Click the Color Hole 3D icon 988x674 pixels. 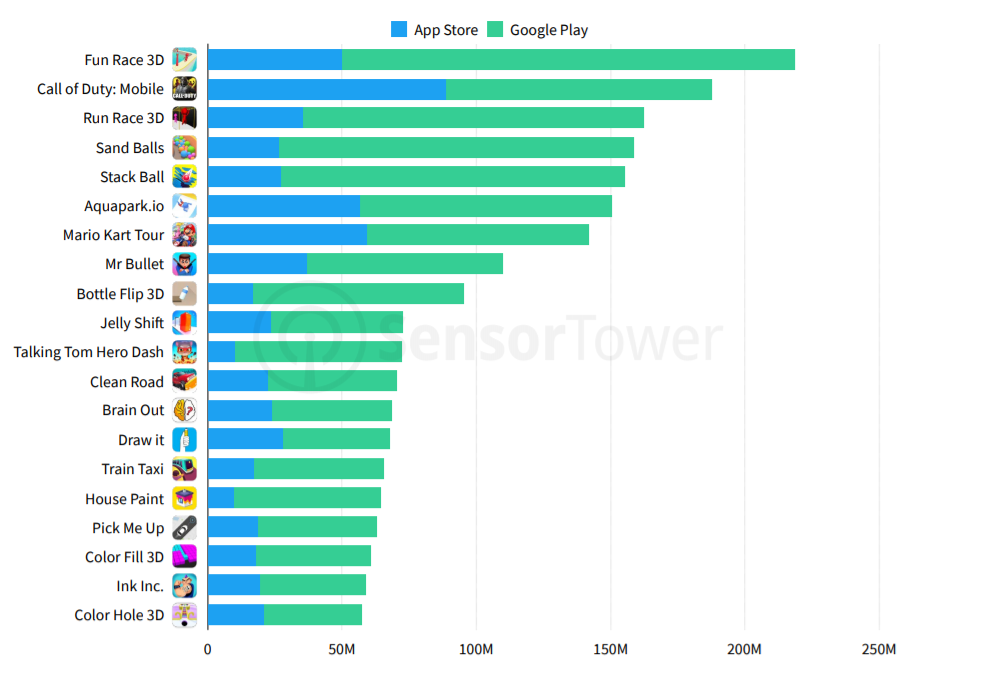185,615
